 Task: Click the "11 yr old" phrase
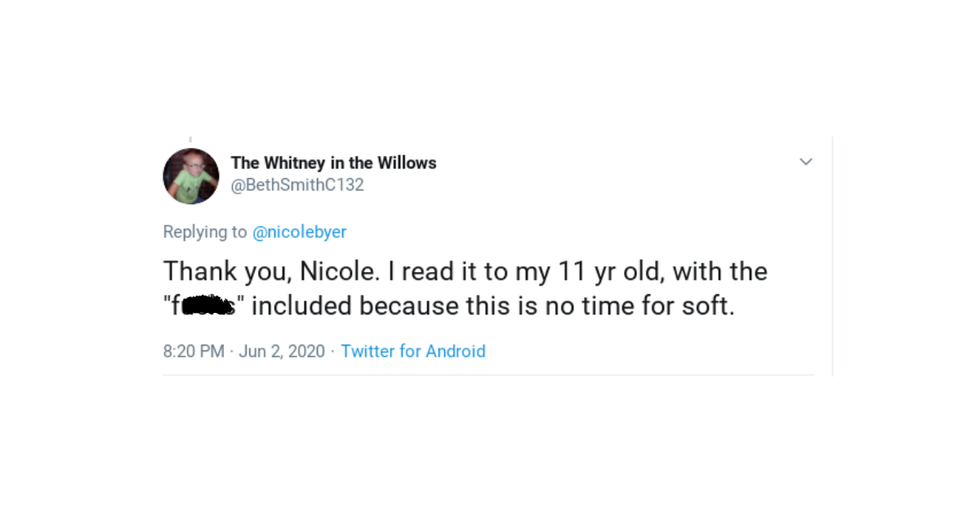tap(580, 271)
